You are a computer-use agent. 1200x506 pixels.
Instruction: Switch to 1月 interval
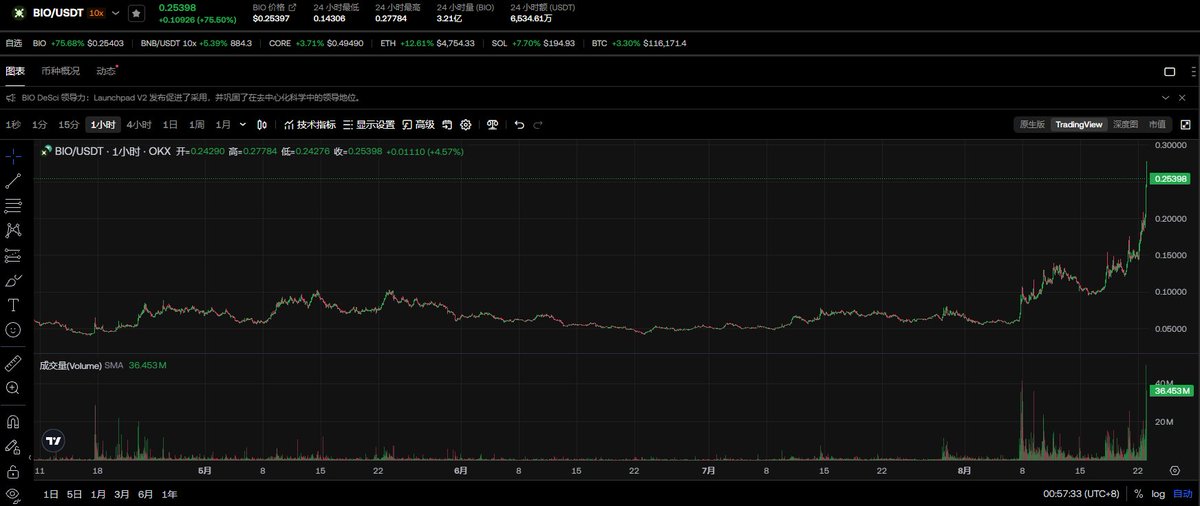pyautogui.click(x=223, y=125)
